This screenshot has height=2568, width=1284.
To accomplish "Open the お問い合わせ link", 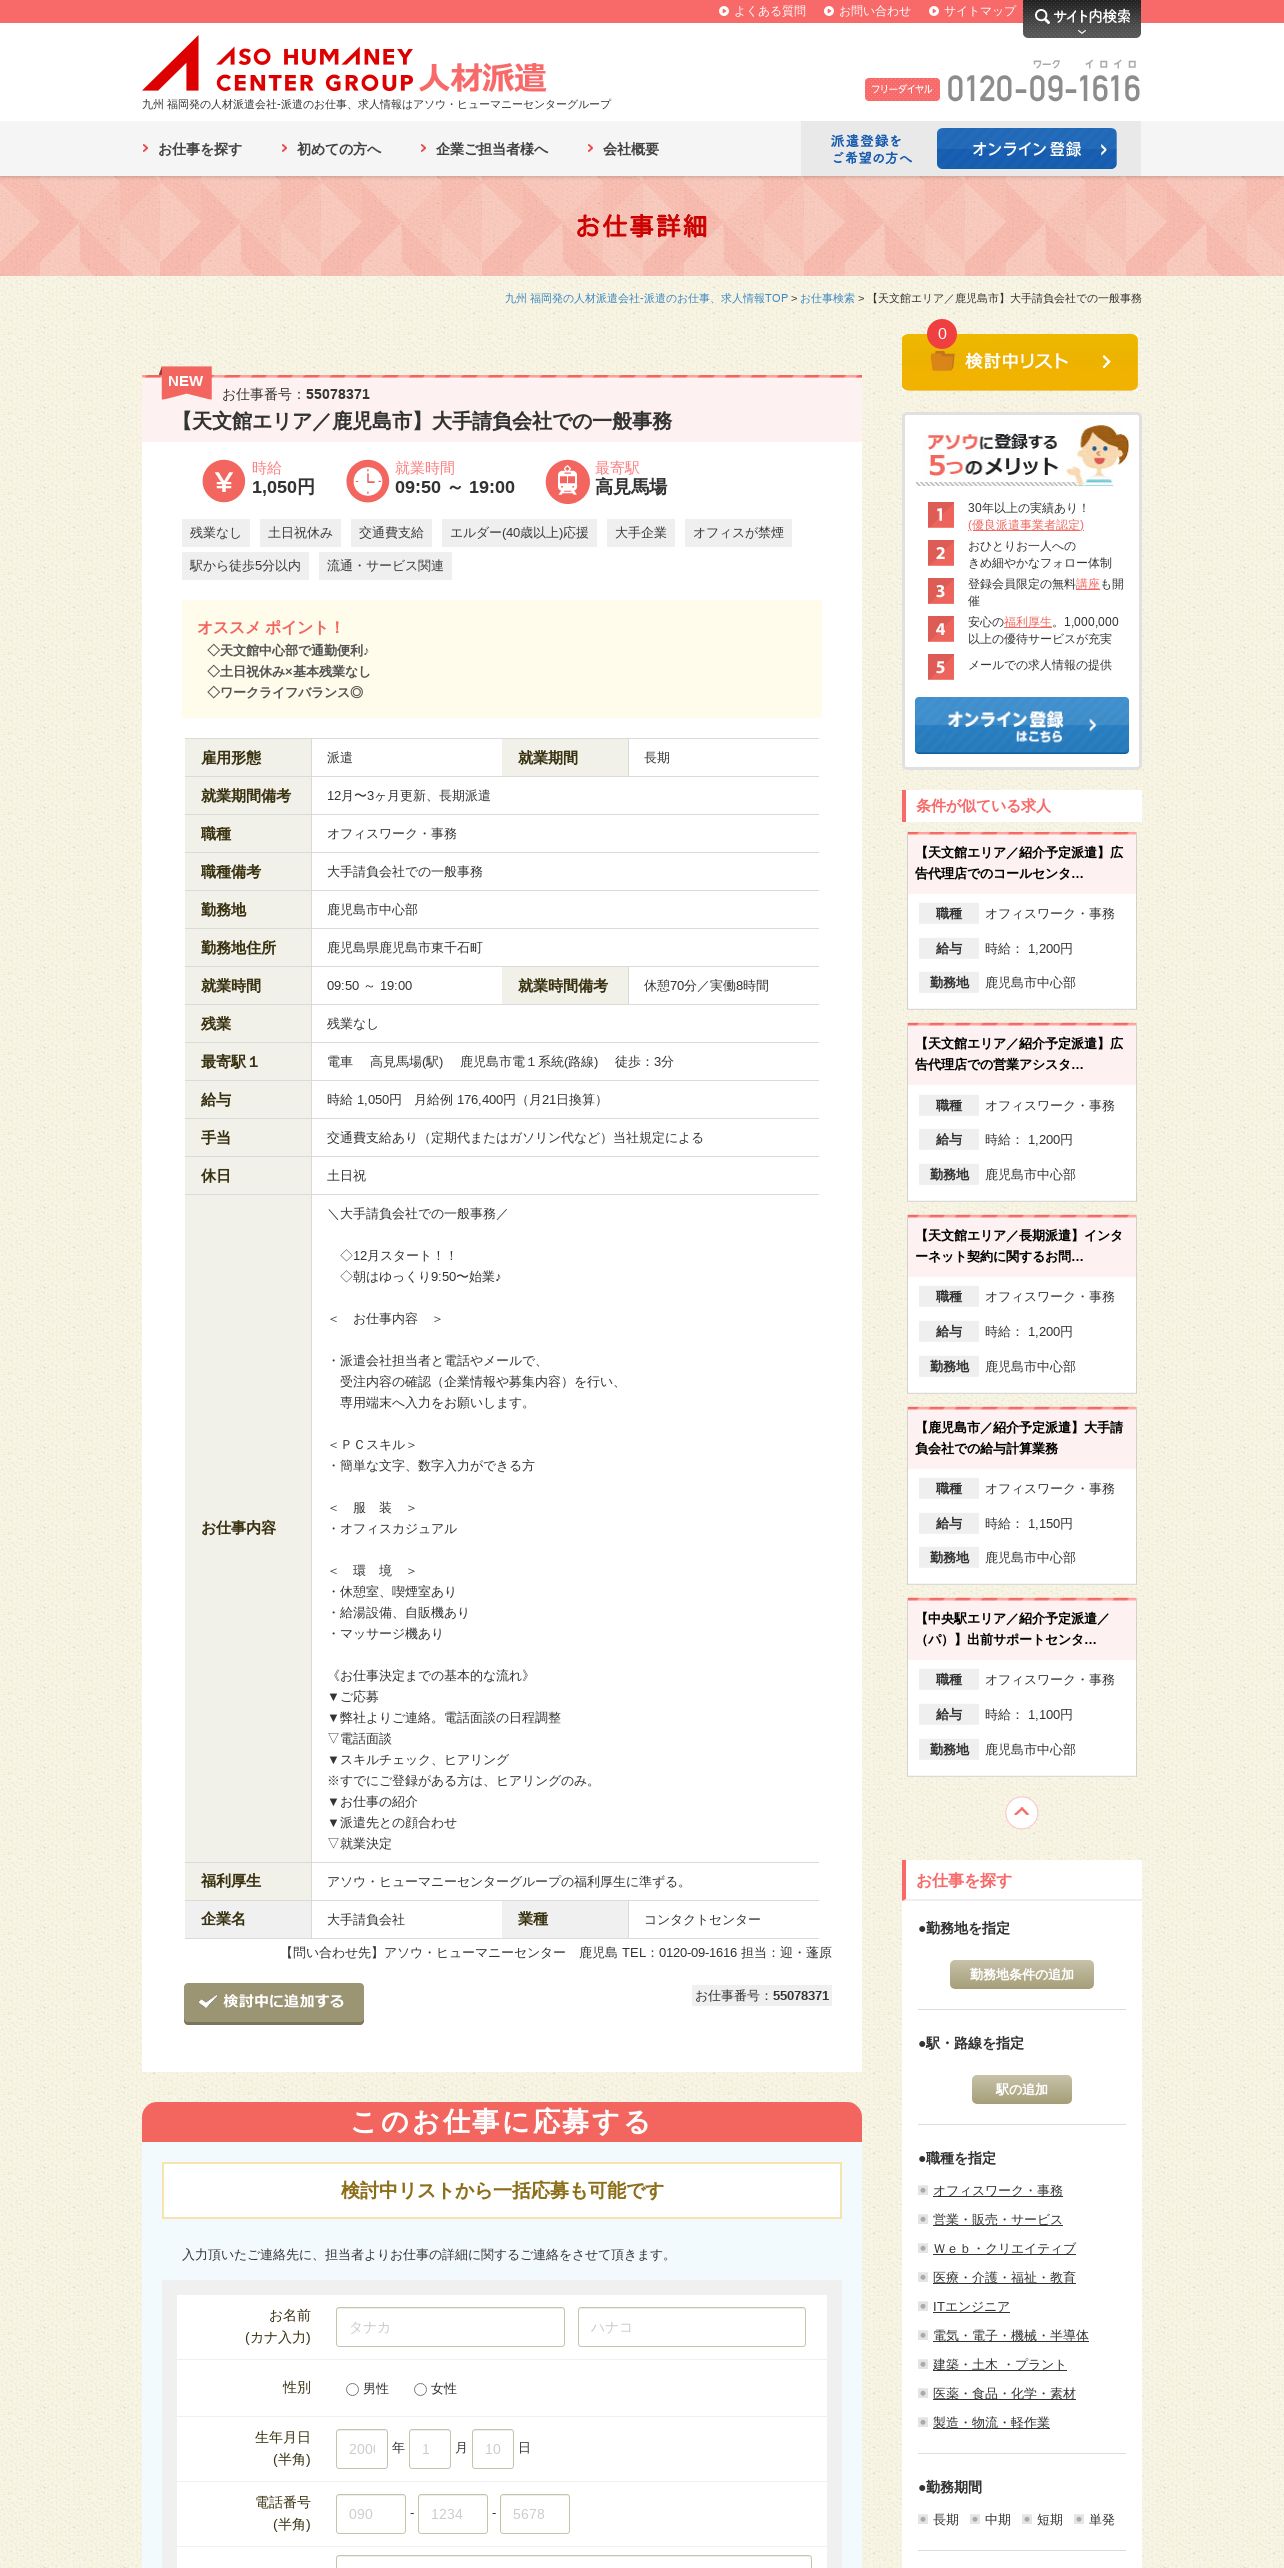I will click(x=868, y=11).
